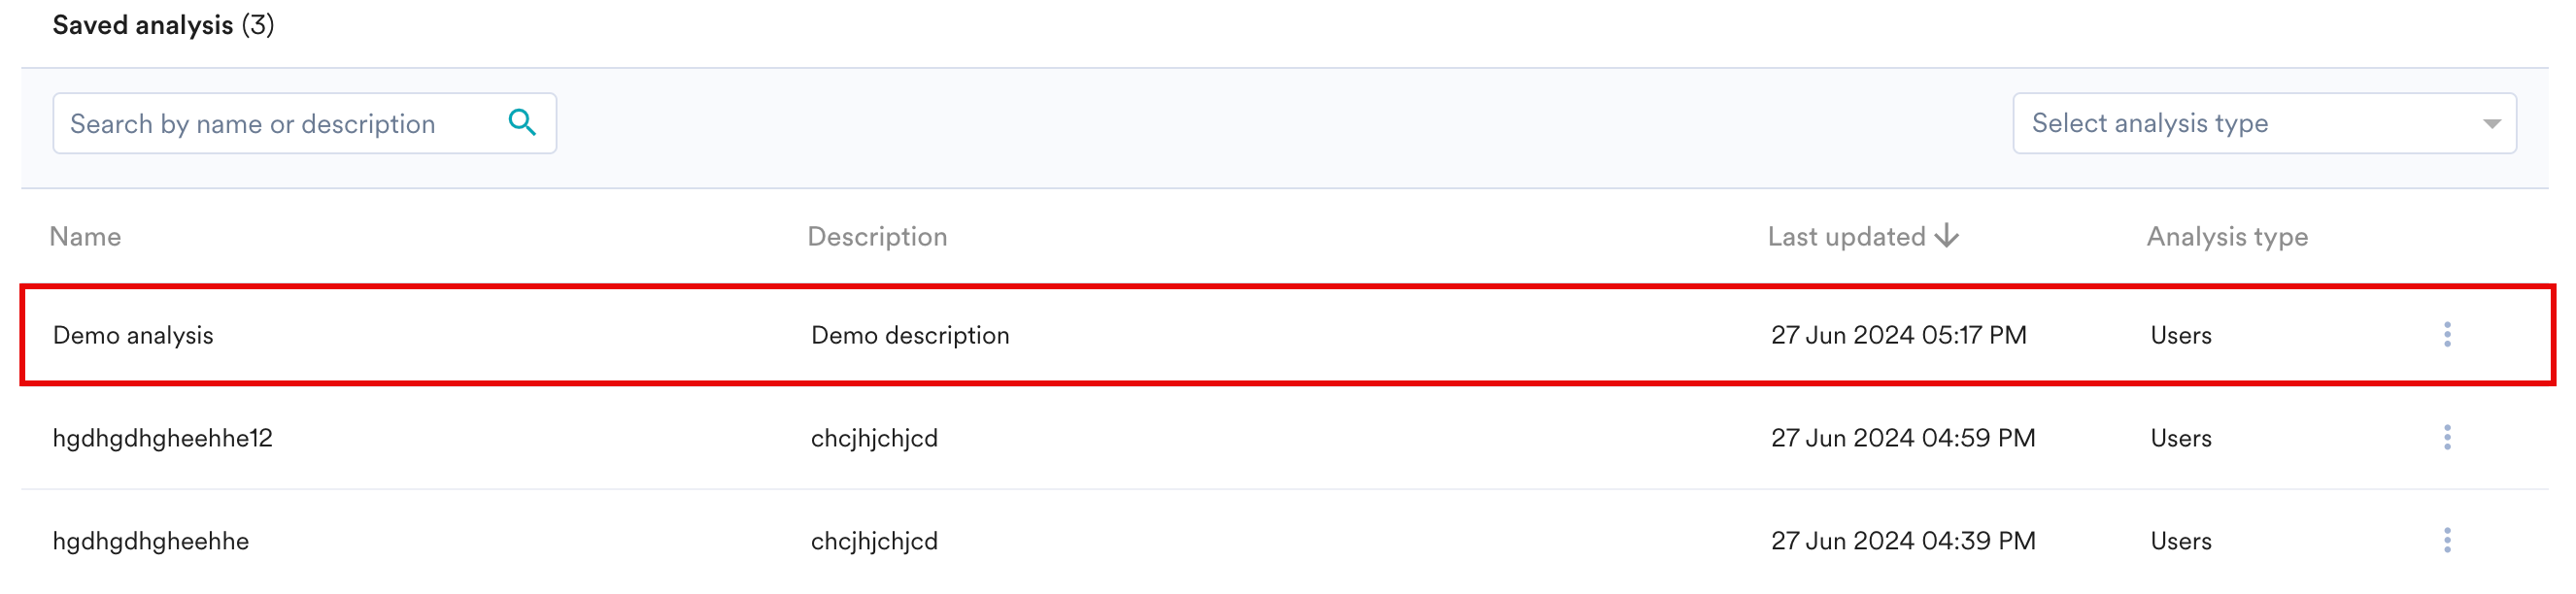
Task: Focus the search by name or description field
Action: click(280, 123)
